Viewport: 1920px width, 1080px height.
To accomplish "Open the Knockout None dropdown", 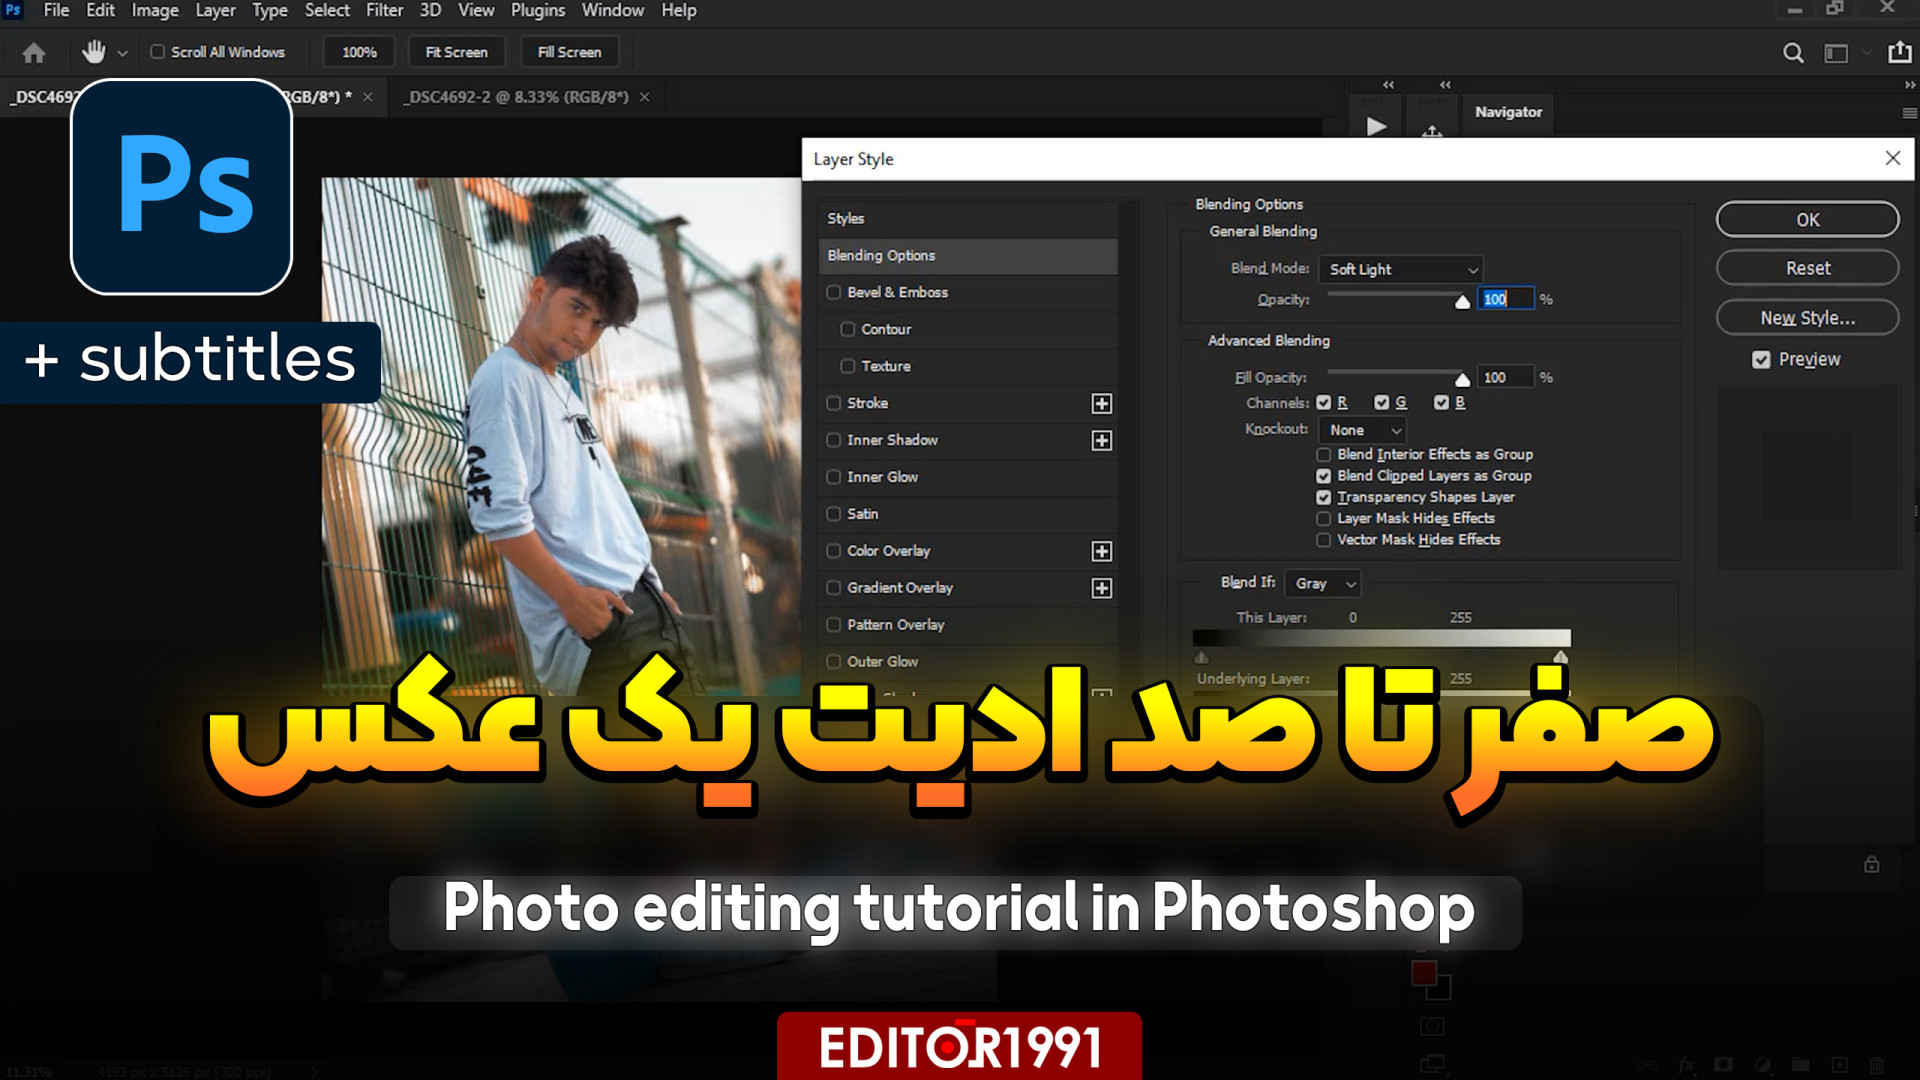I will (x=1364, y=430).
